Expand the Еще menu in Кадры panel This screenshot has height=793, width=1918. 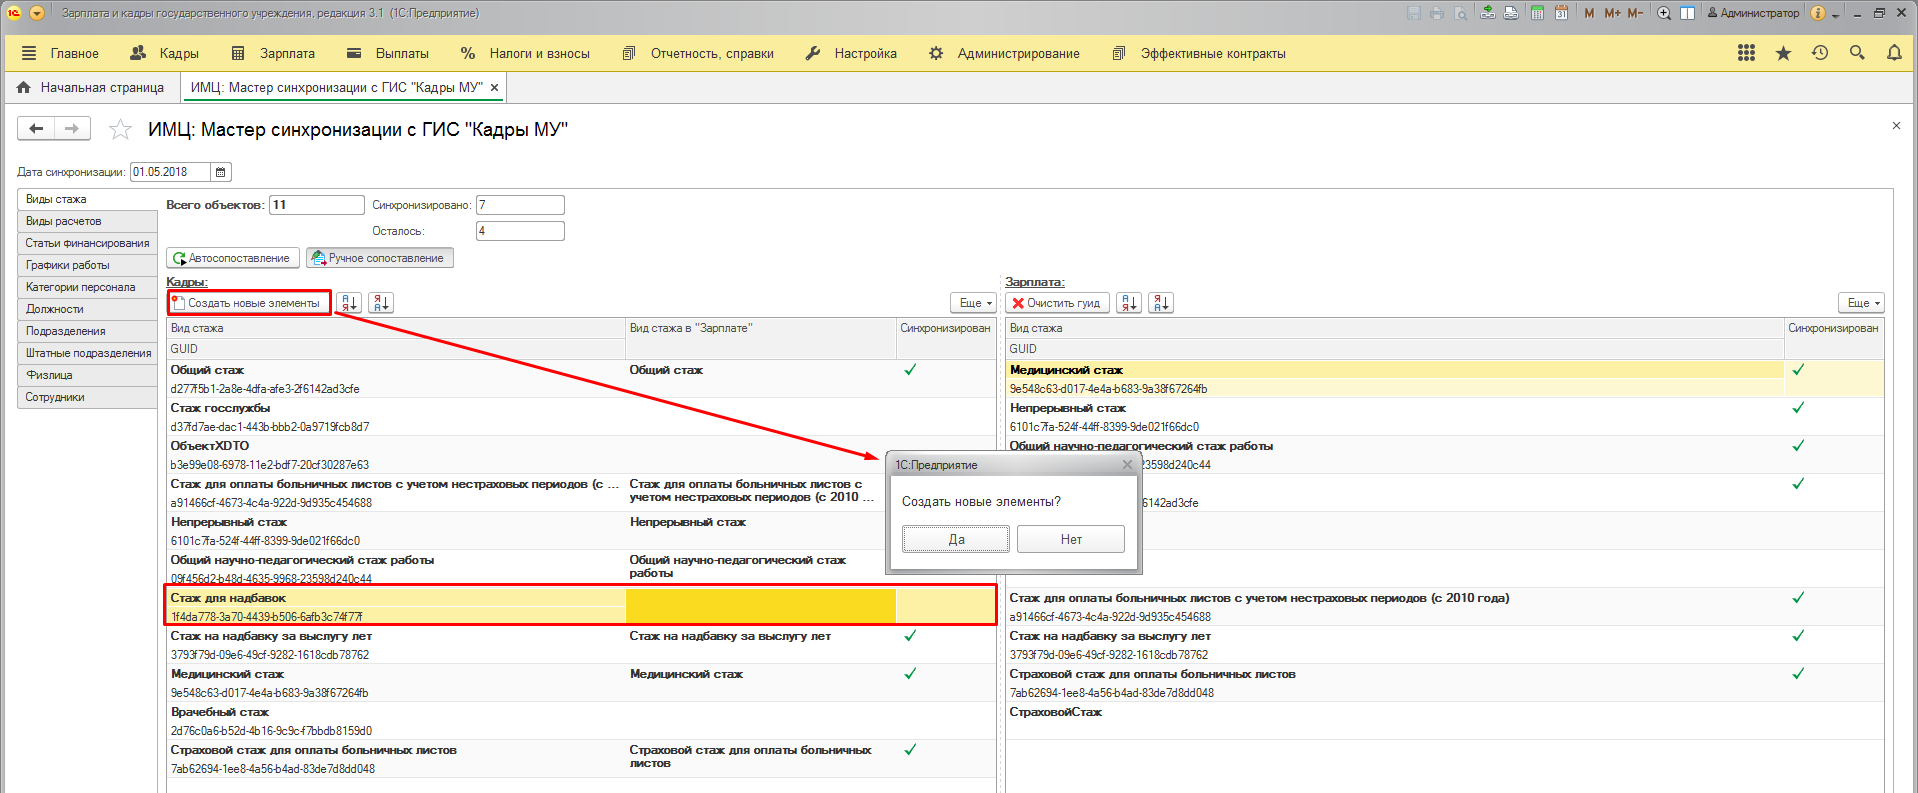coord(973,303)
